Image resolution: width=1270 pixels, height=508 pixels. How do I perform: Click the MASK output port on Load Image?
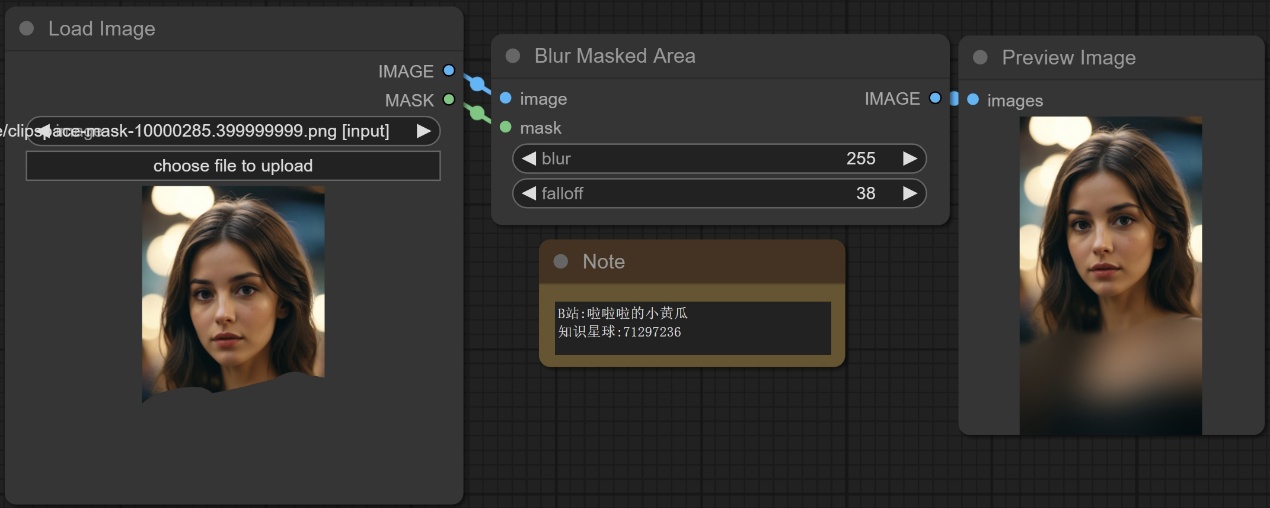[449, 100]
